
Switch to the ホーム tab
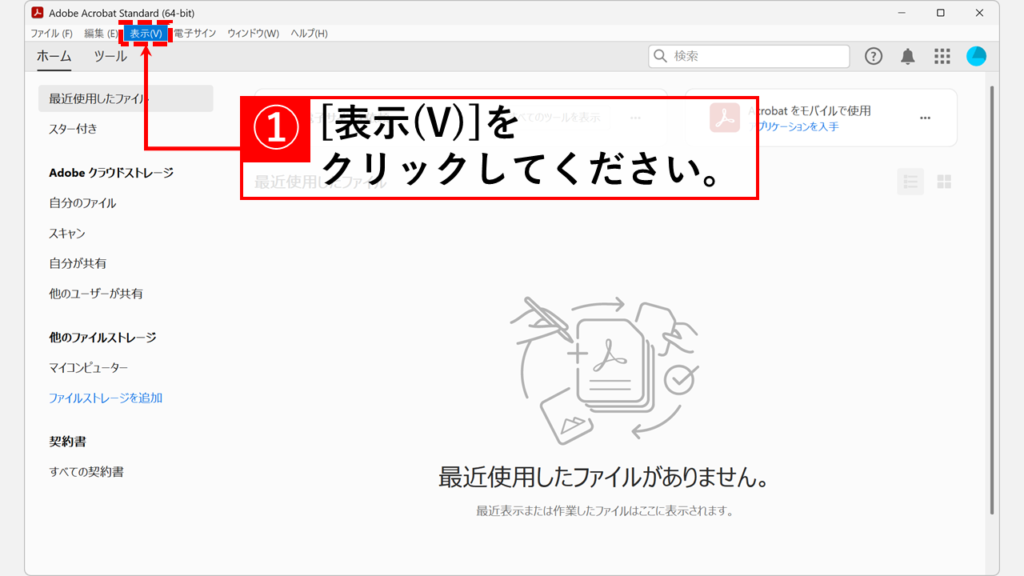click(54, 56)
